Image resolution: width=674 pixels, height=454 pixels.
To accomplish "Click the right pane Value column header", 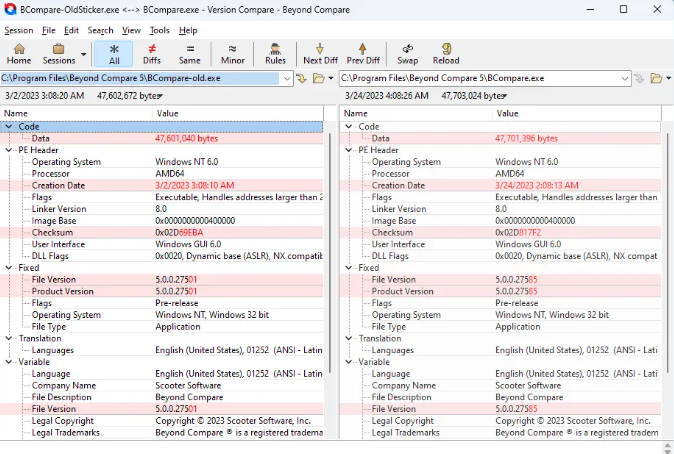I will (x=576, y=114).
